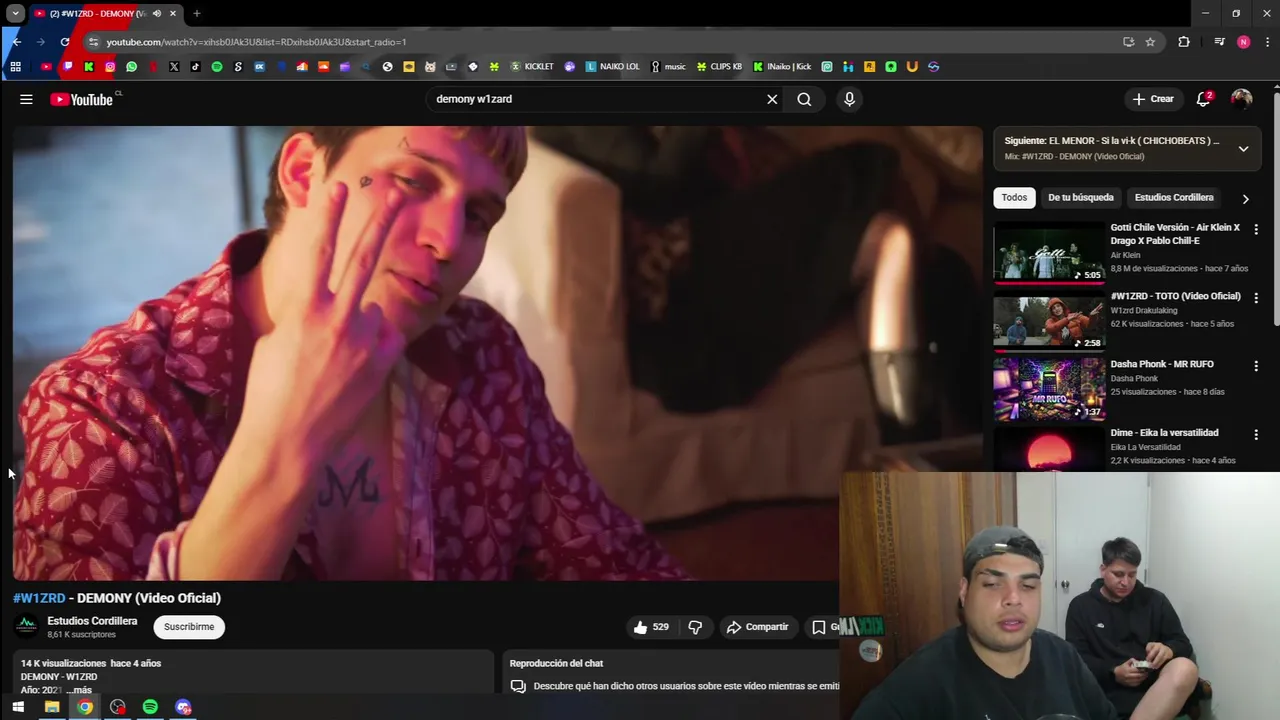Close the #W1ZRD - DEMONY browser tab

tap(173, 13)
